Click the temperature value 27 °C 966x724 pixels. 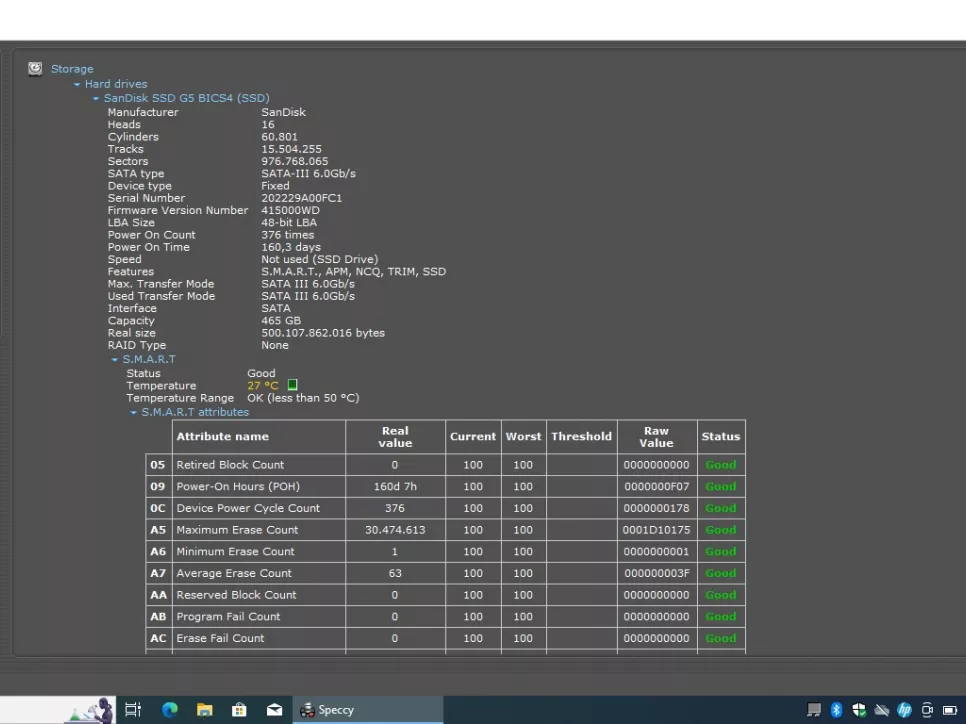(263, 386)
